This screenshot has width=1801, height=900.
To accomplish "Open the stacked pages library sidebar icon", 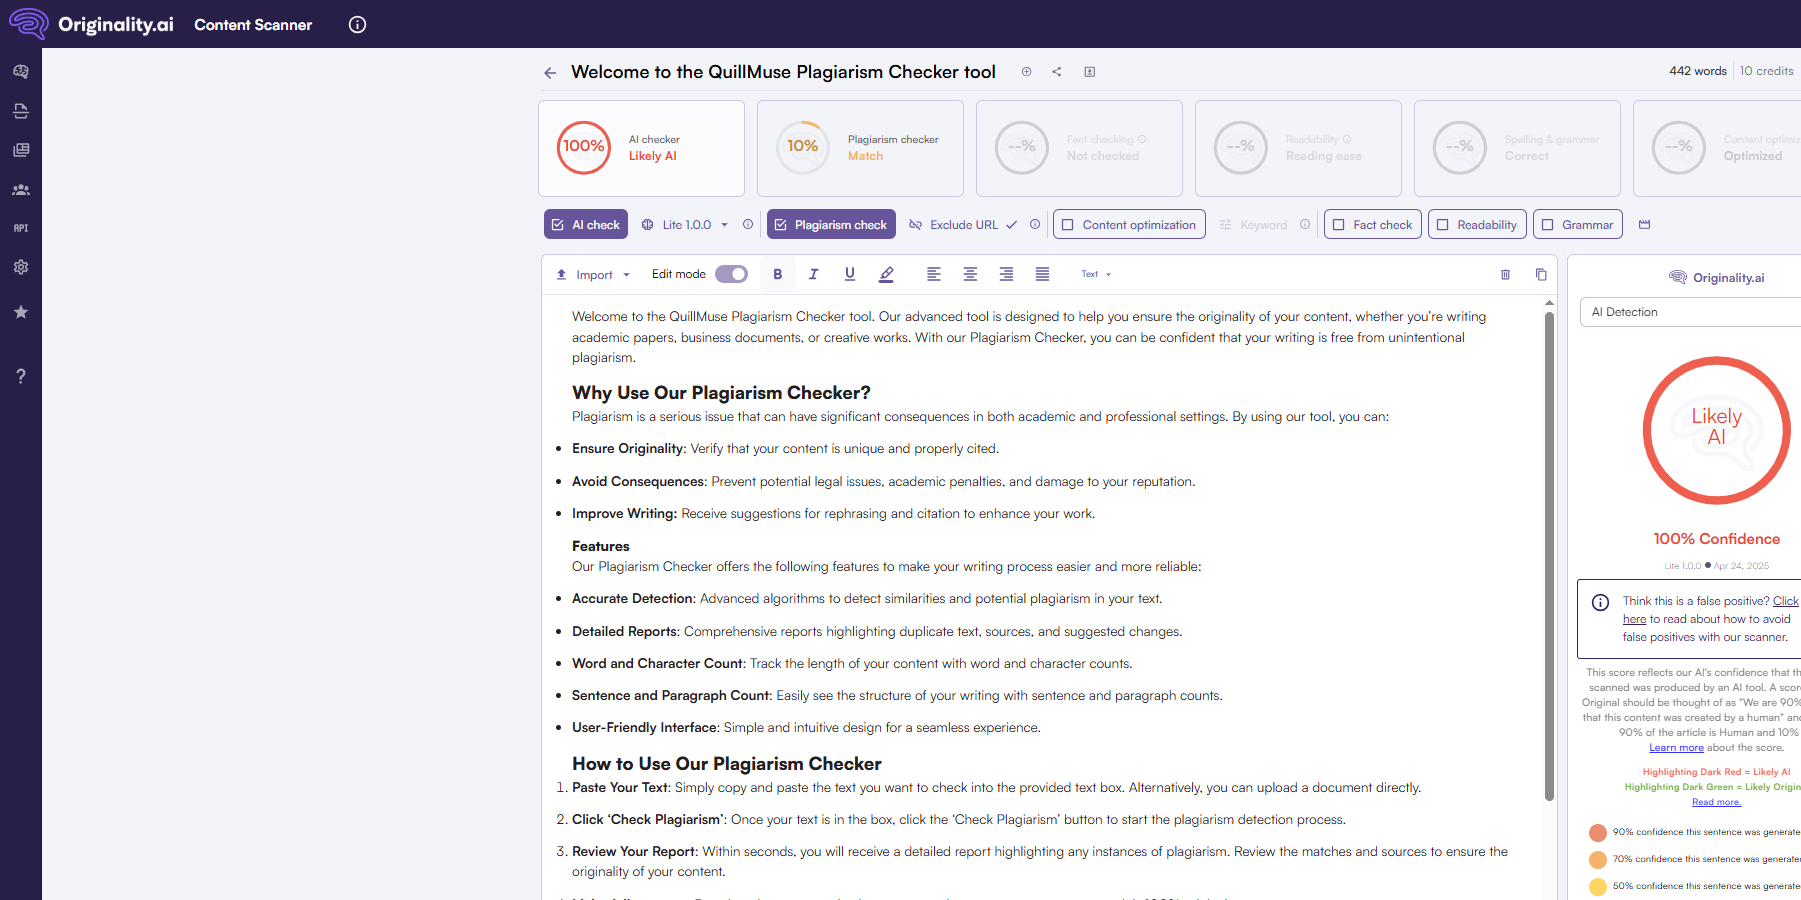I will (x=21, y=150).
